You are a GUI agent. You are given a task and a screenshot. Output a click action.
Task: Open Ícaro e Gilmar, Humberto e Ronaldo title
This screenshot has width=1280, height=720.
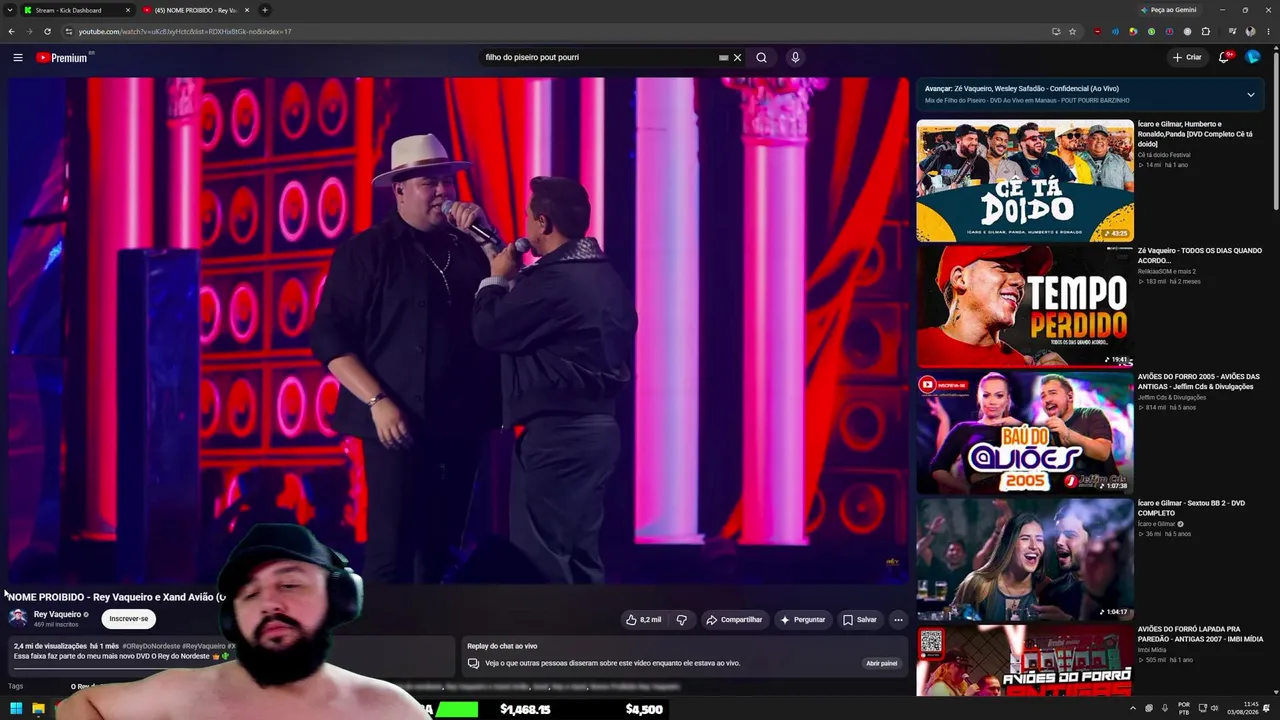click(x=1197, y=134)
